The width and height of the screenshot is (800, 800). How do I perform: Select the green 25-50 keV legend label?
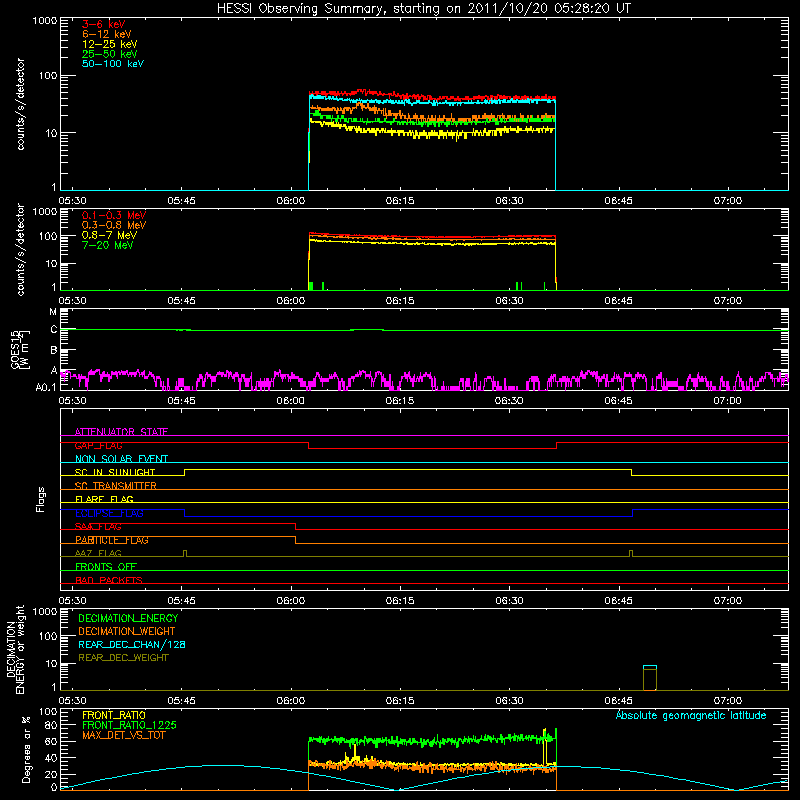pyautogui.click(x=110, y=54)
